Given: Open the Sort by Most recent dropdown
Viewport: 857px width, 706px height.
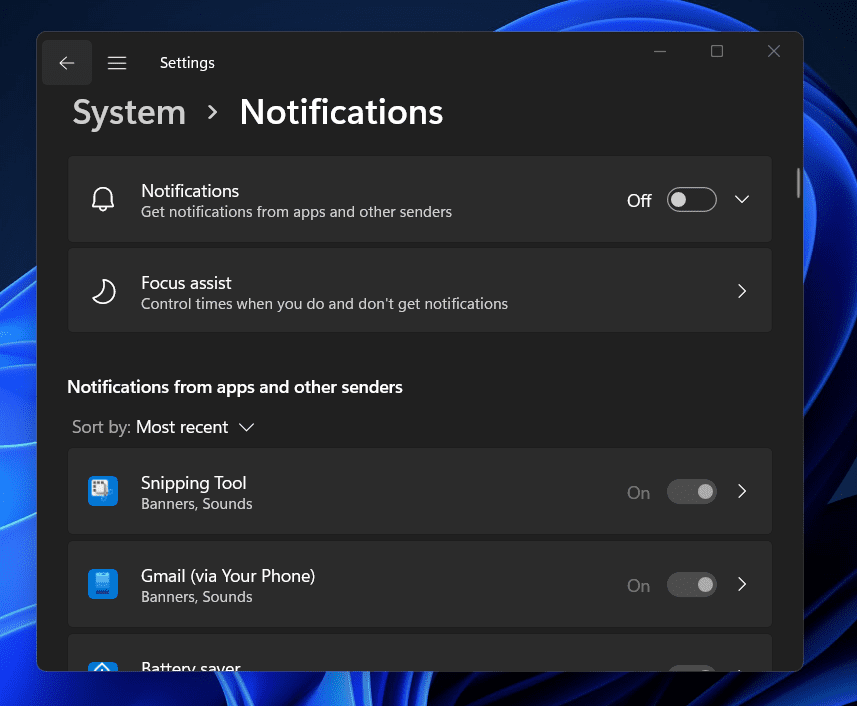Looking at the screenshot, I should pyautogui.click(x=194, y=427).
